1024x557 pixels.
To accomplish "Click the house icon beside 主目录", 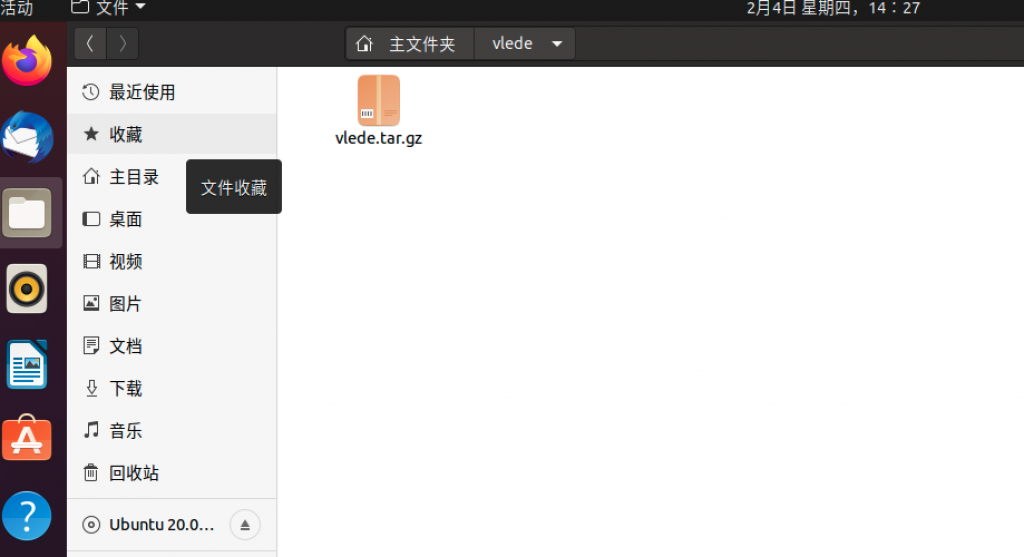I will point(91,176).
